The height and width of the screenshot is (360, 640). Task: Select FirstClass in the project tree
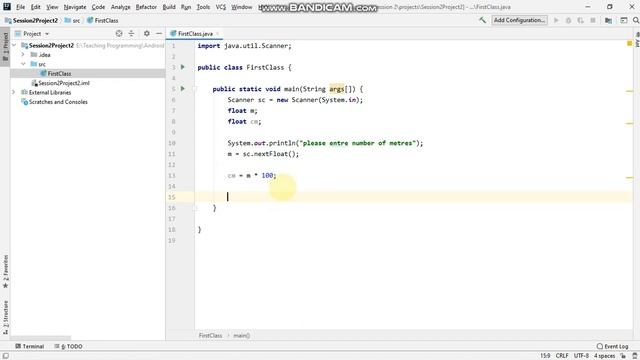coord(59,73)
